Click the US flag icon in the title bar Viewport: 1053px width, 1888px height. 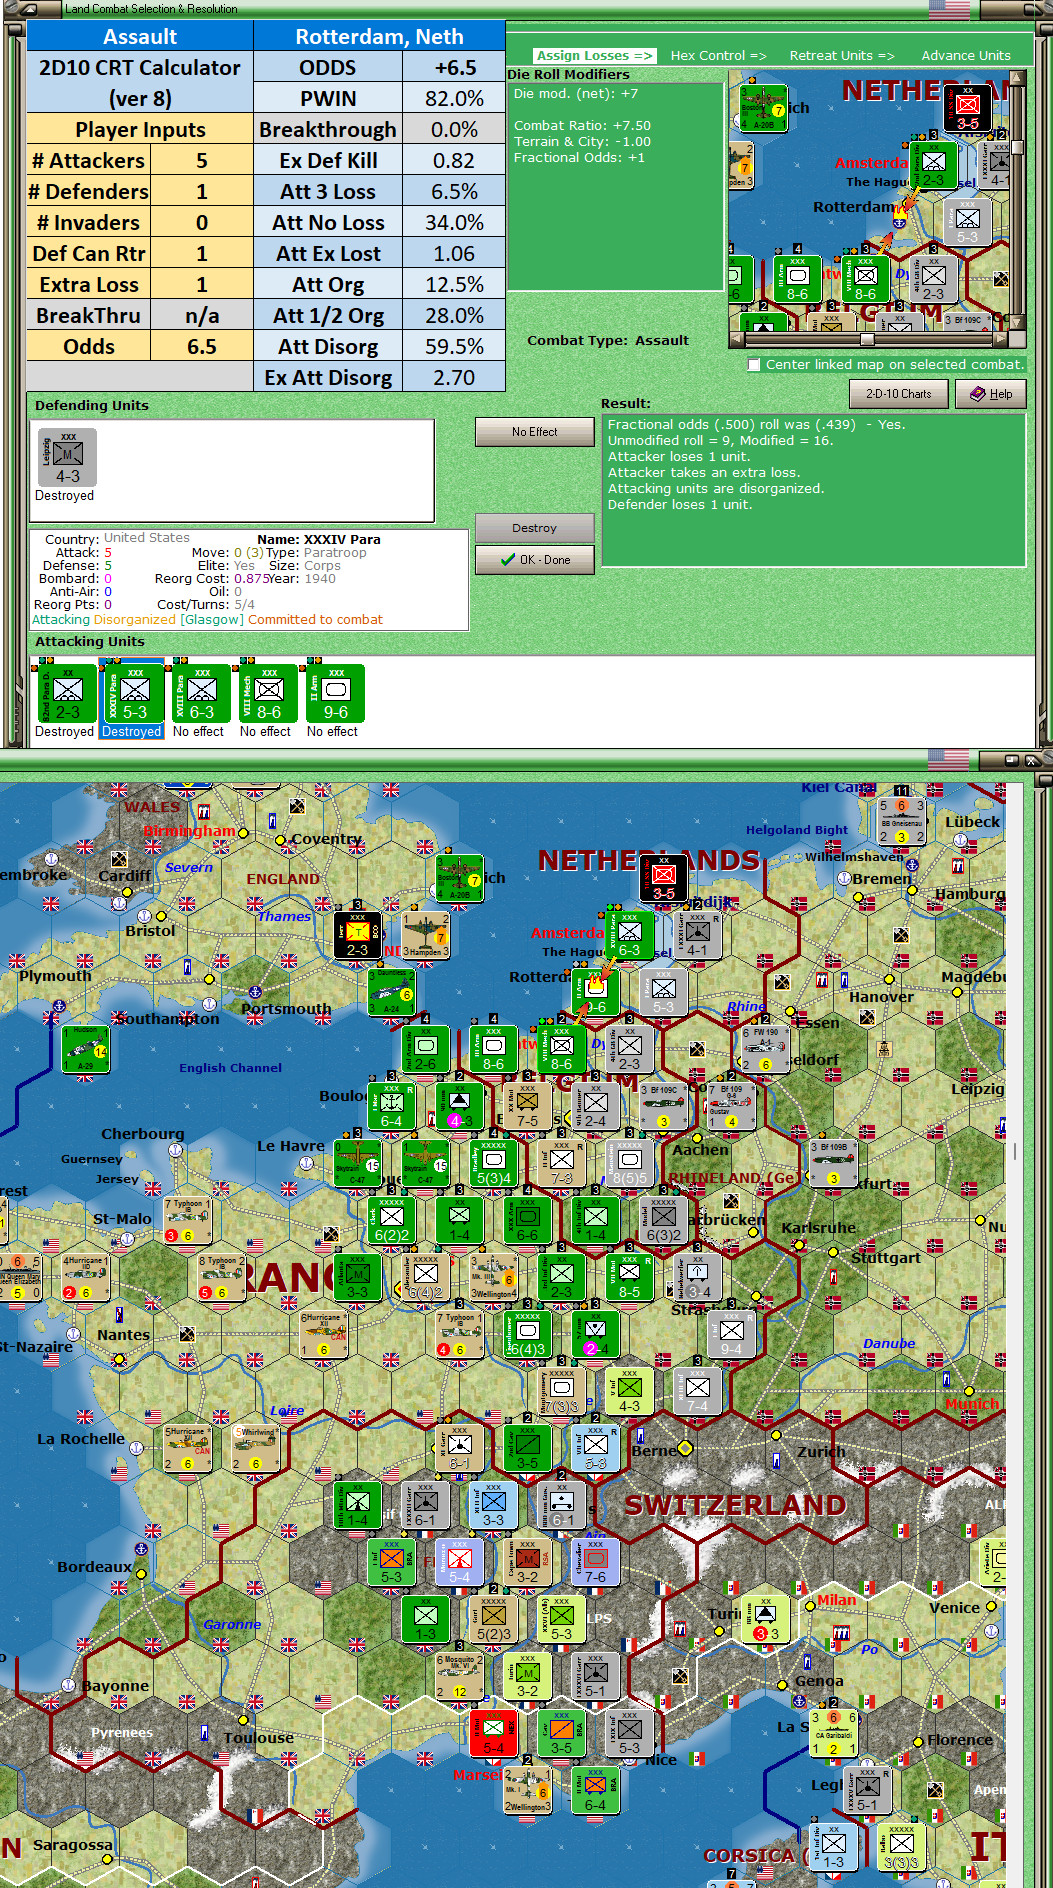coord(949,9)
